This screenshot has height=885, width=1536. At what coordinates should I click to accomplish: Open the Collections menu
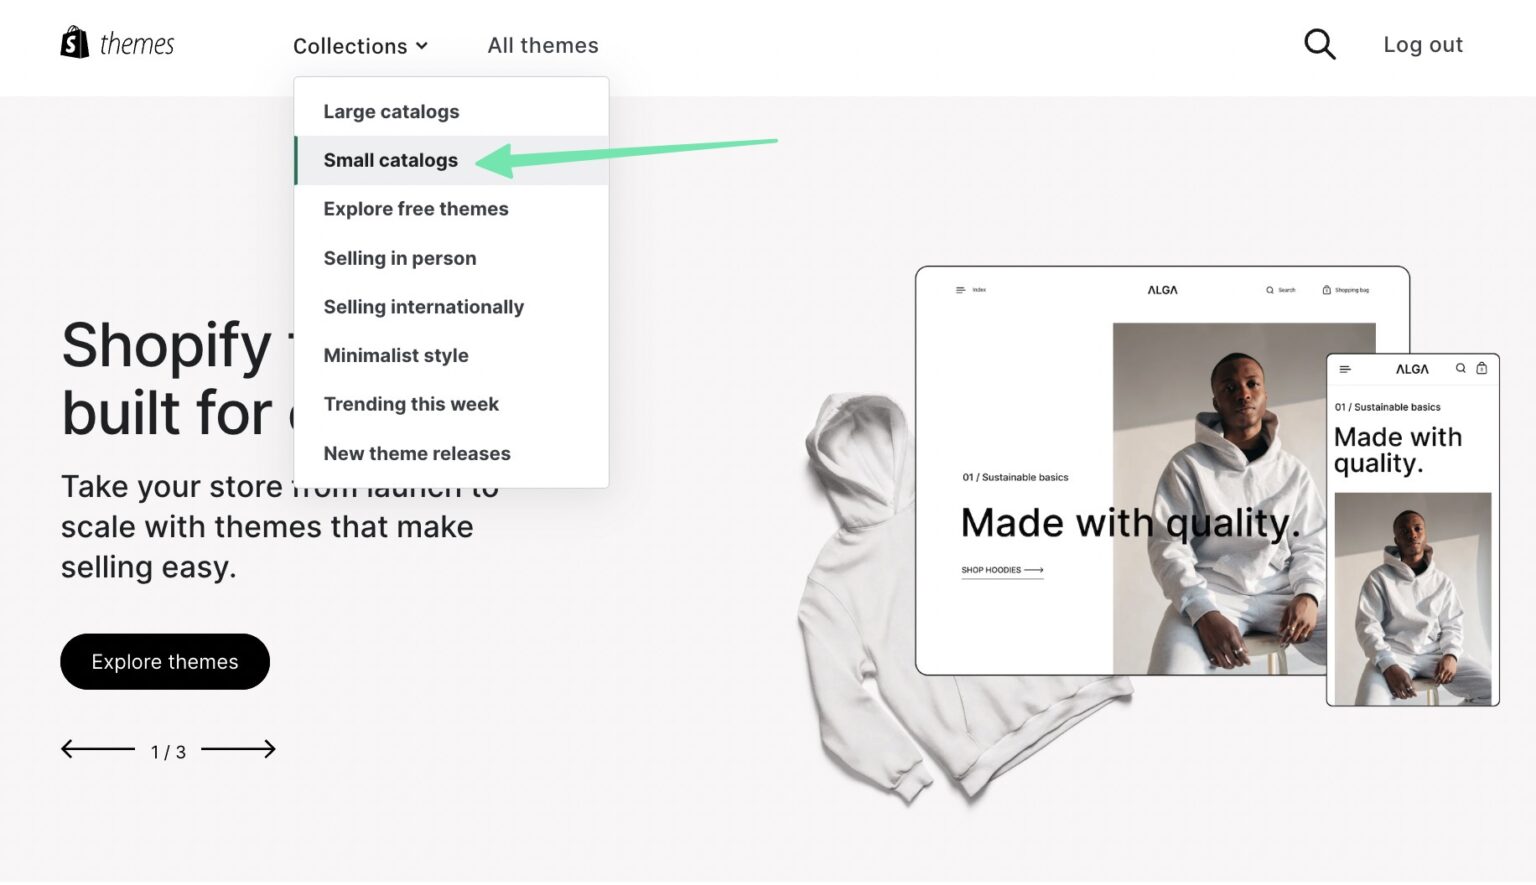[x=352, y=45]
